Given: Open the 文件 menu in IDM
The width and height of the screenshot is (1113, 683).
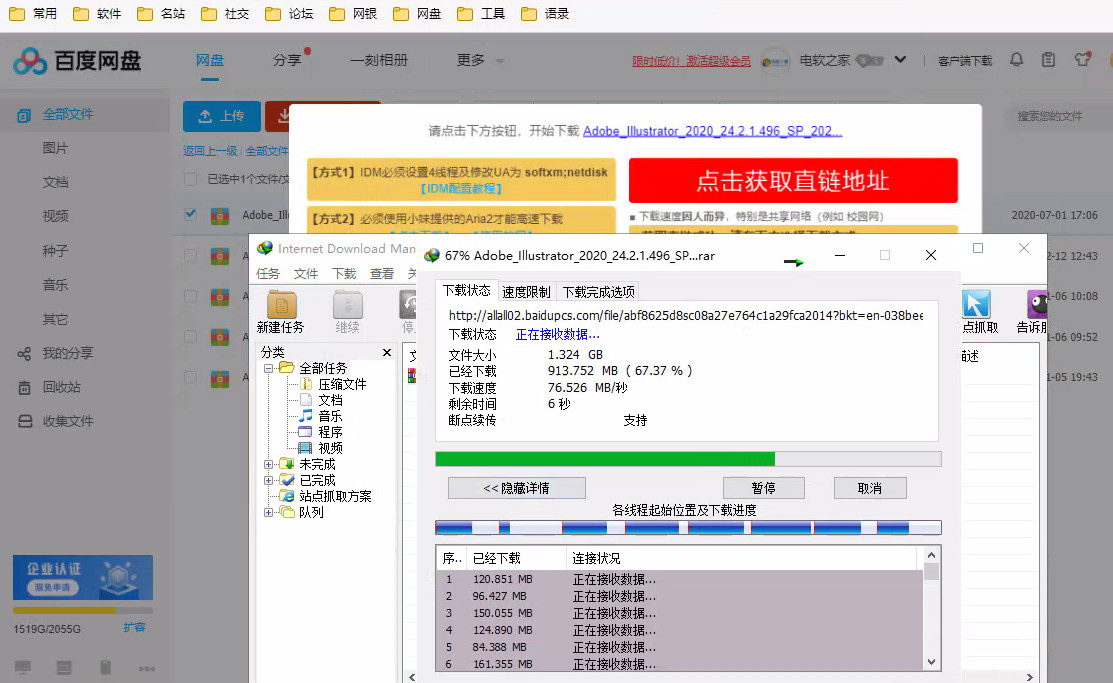Looking at the screenshot, I should 306,273.
